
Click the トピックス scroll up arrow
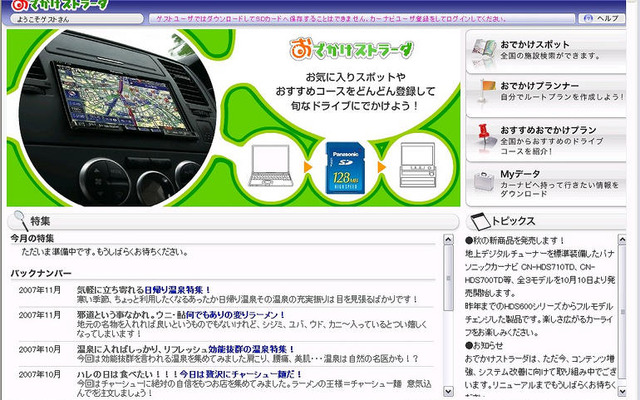[x=622, y=240]
